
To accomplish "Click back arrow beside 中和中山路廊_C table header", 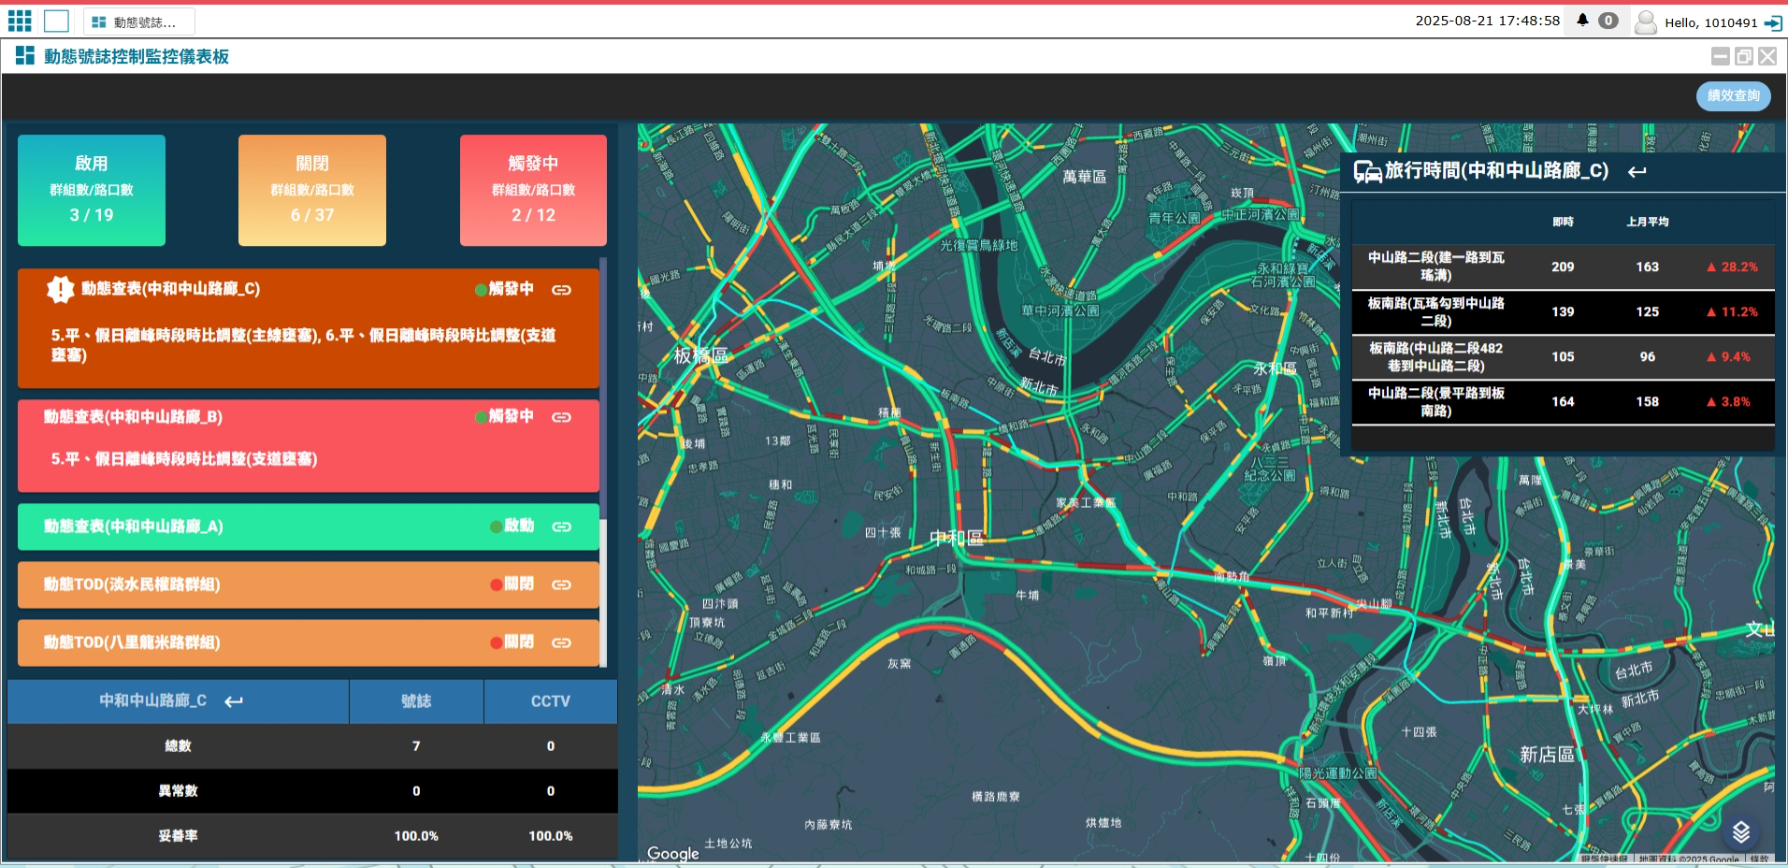I will [x=234, y=702].
